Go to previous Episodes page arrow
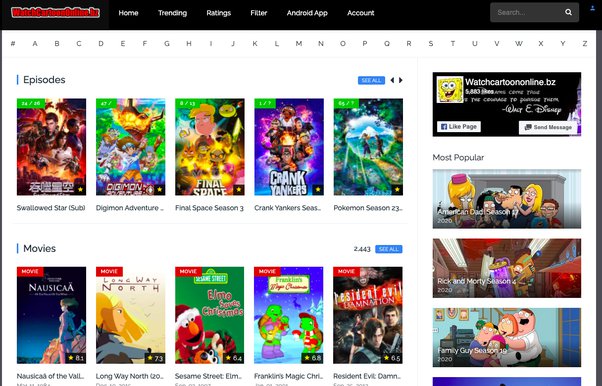This screenshot has width=602, height=386. click(x=392, y=80)
